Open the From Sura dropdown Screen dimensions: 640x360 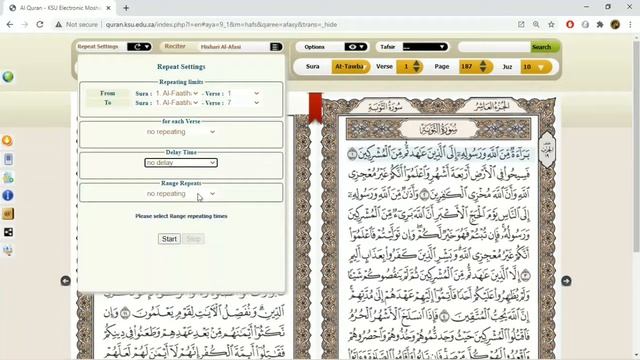[177, 93]
